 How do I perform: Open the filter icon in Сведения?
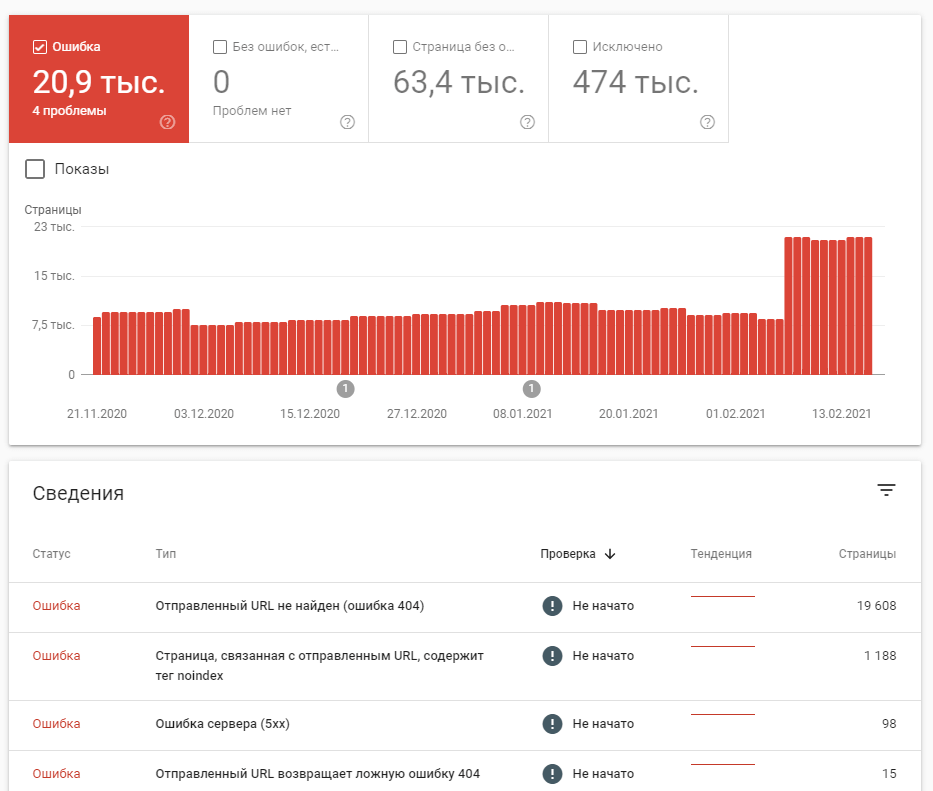point(886,490)
